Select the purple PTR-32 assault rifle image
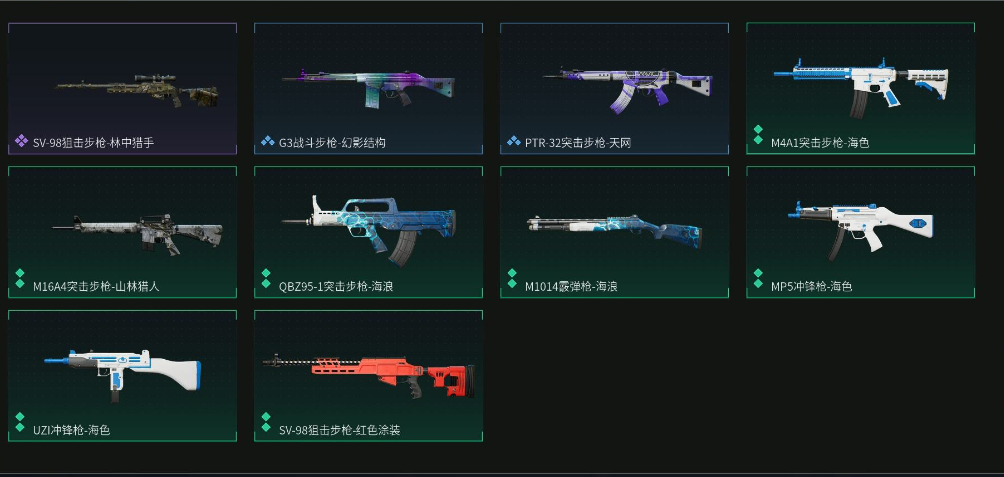 coord(628,89)
